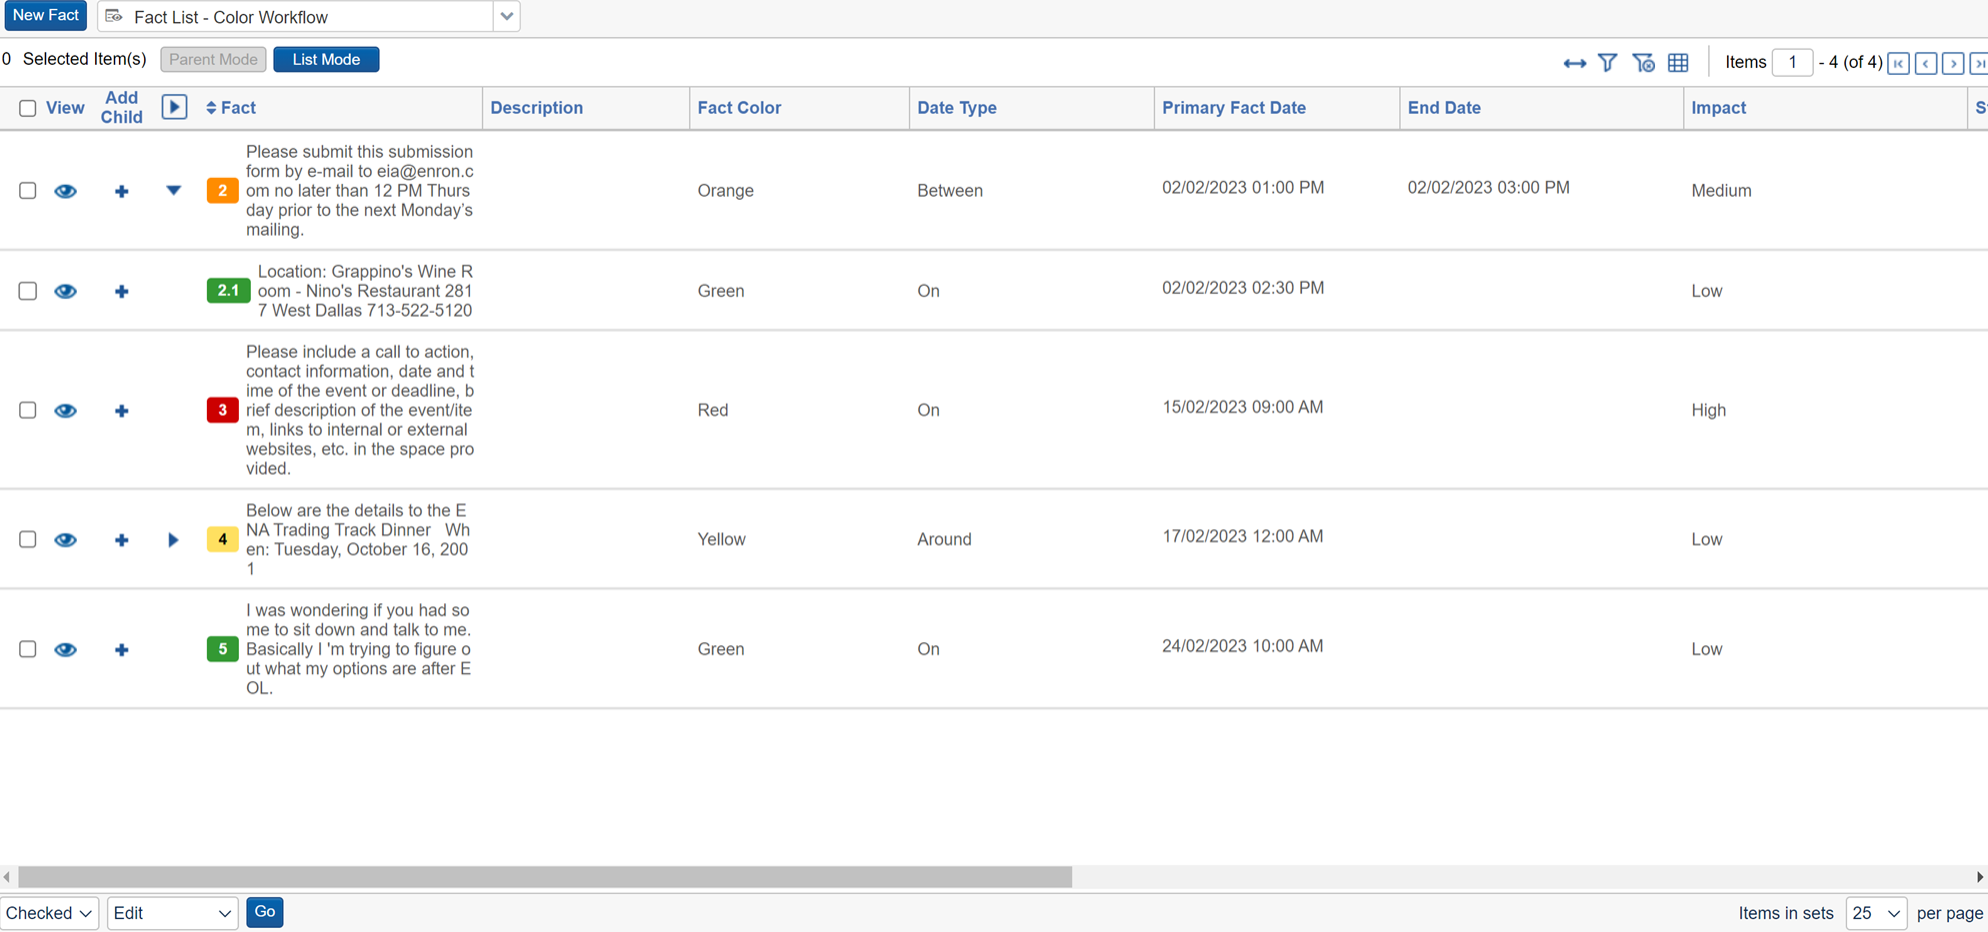
Task: Click the expand width double-arrow icon
Action: pos(1574,62)
